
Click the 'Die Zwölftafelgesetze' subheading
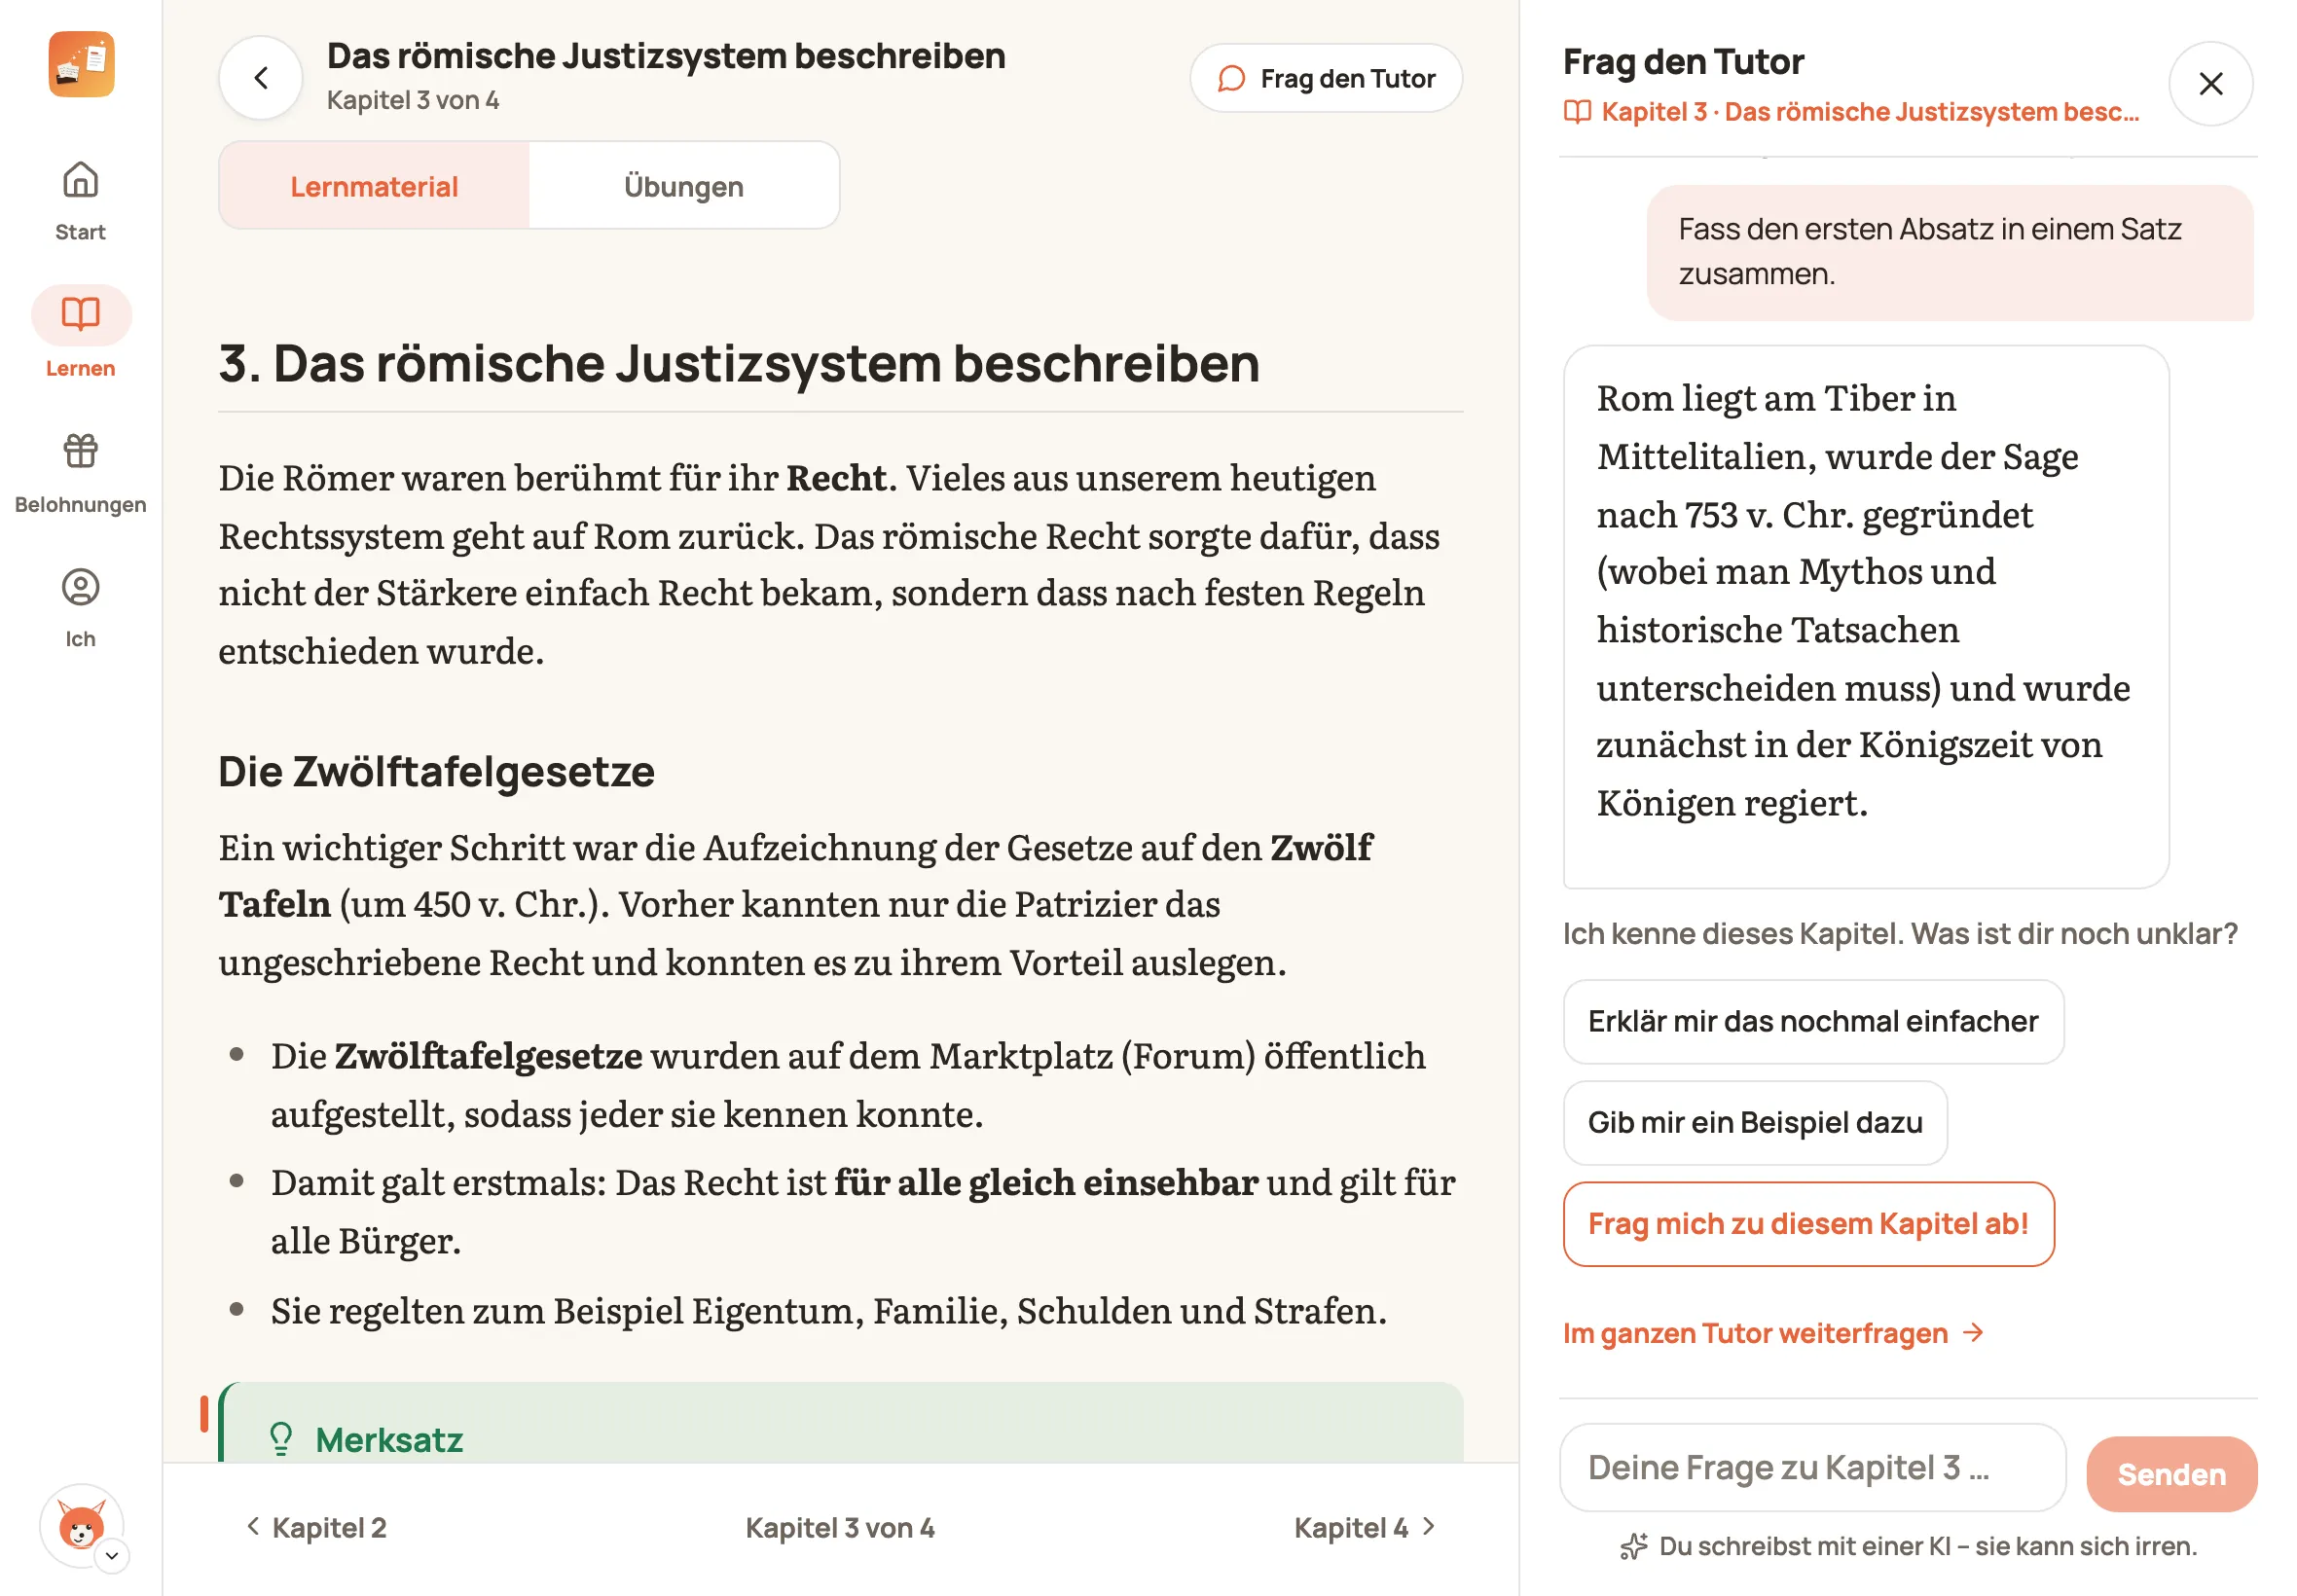[x=436, y=771]
